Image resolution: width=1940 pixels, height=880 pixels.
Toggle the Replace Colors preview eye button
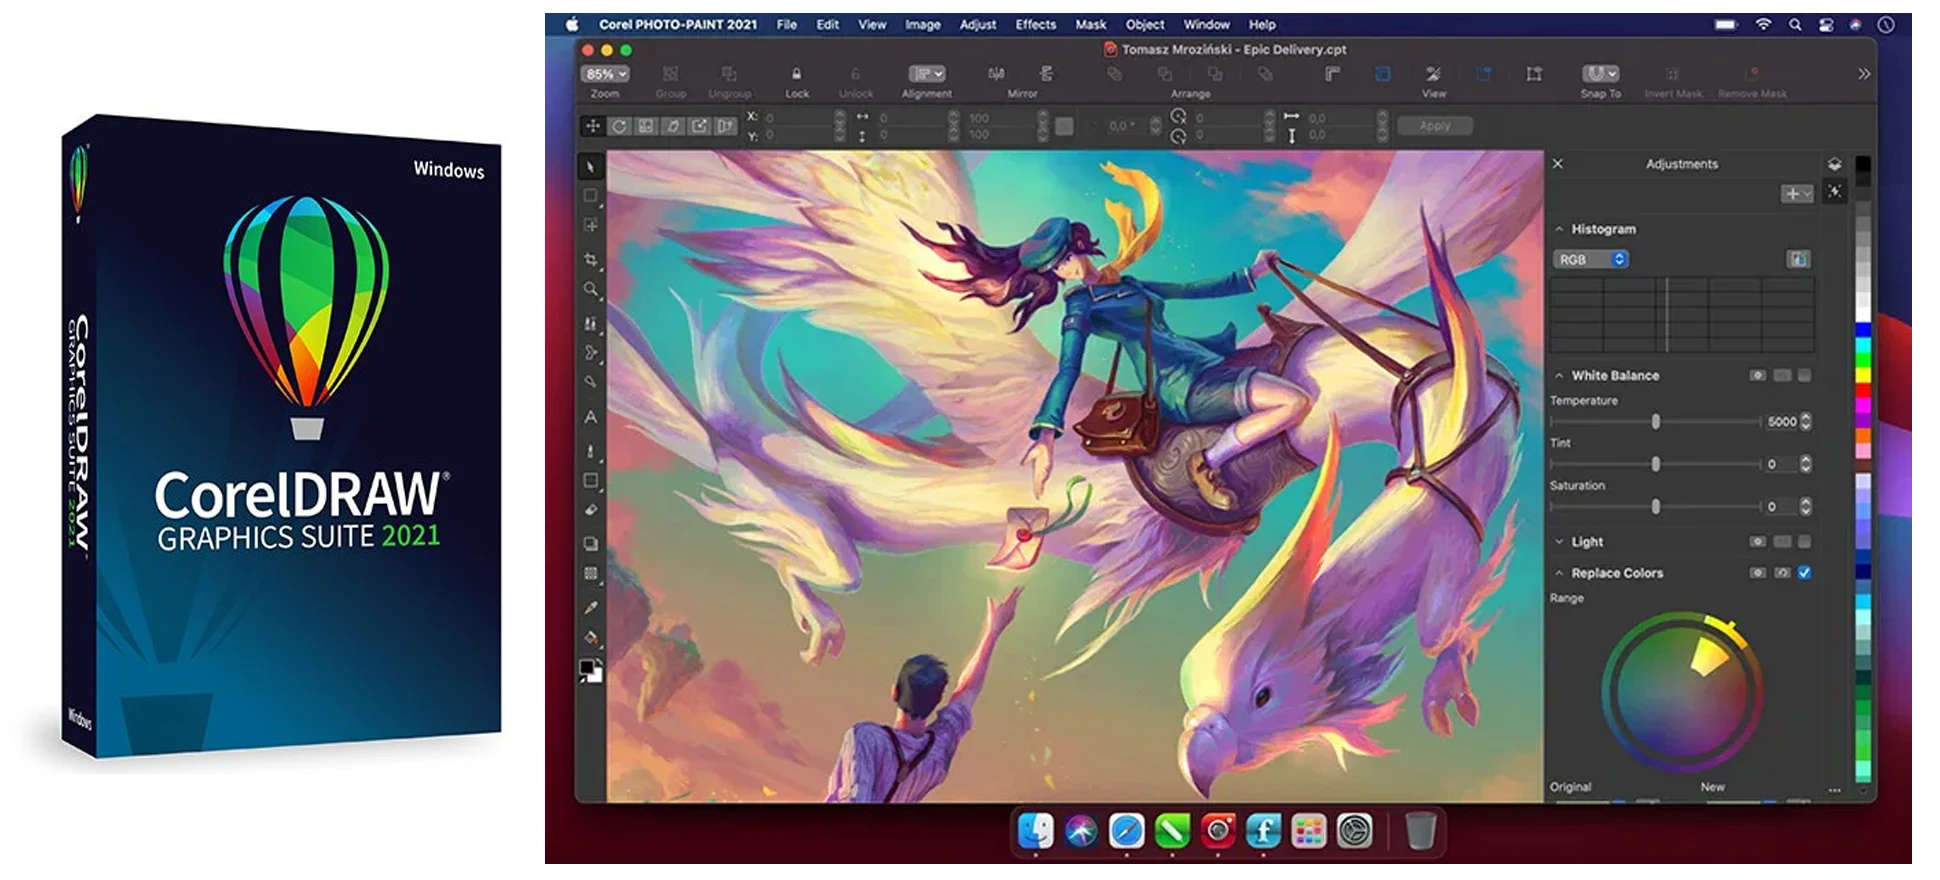(1757, 573)
